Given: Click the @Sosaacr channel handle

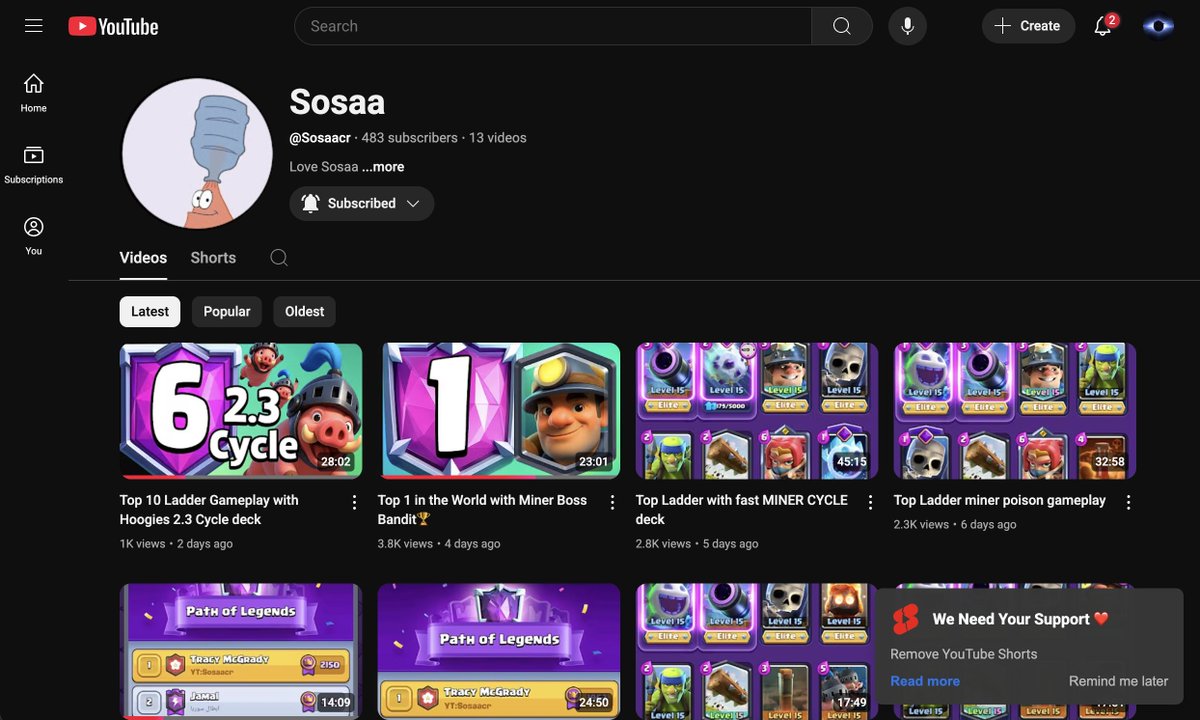Looking at the screenshot, I should coord(320,138).
